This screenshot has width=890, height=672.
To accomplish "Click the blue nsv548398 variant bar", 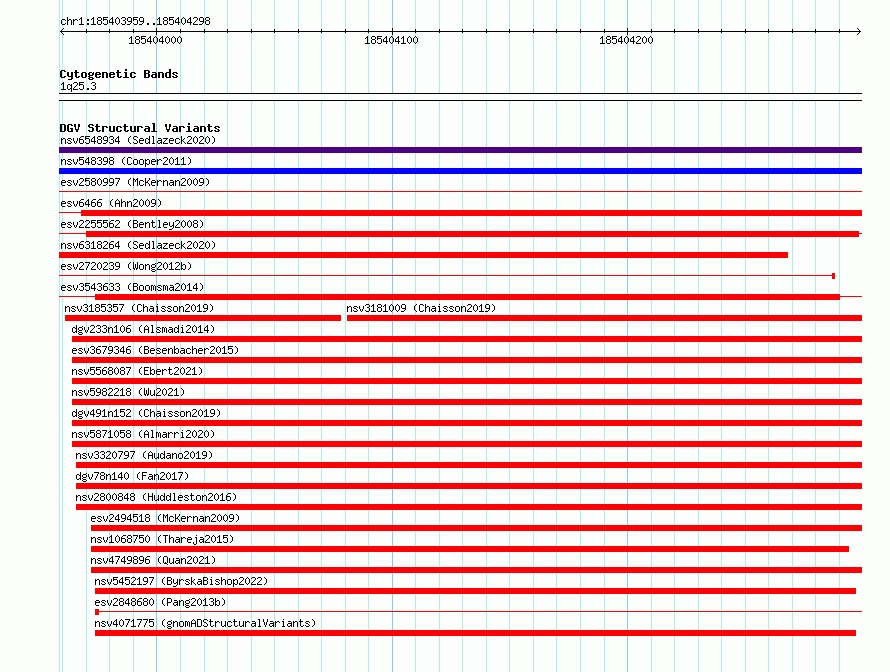I will click(x=460, y=171).
